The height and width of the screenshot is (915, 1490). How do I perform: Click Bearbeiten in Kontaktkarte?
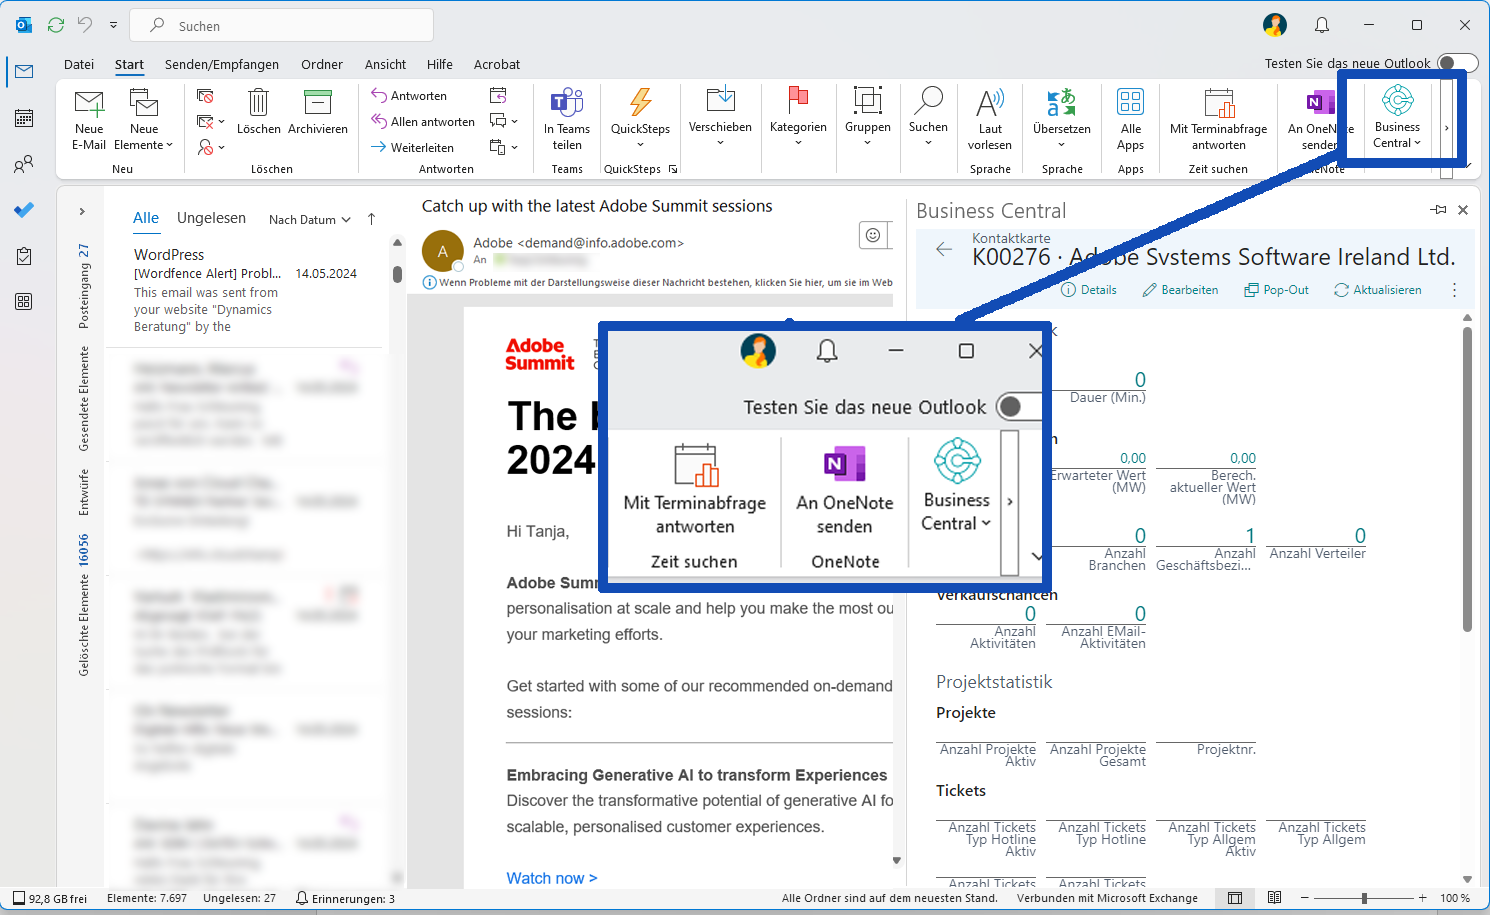pyautogui.click(x=1180, y=290)
